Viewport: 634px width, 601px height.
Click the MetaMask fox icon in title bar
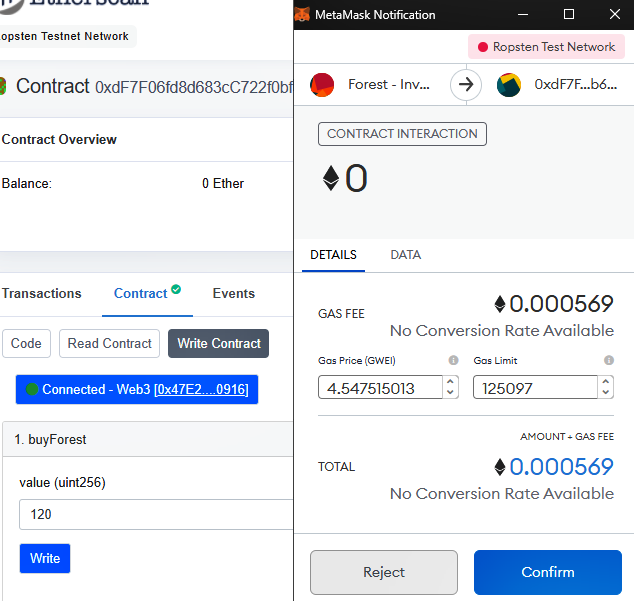(x=303, y=15)
